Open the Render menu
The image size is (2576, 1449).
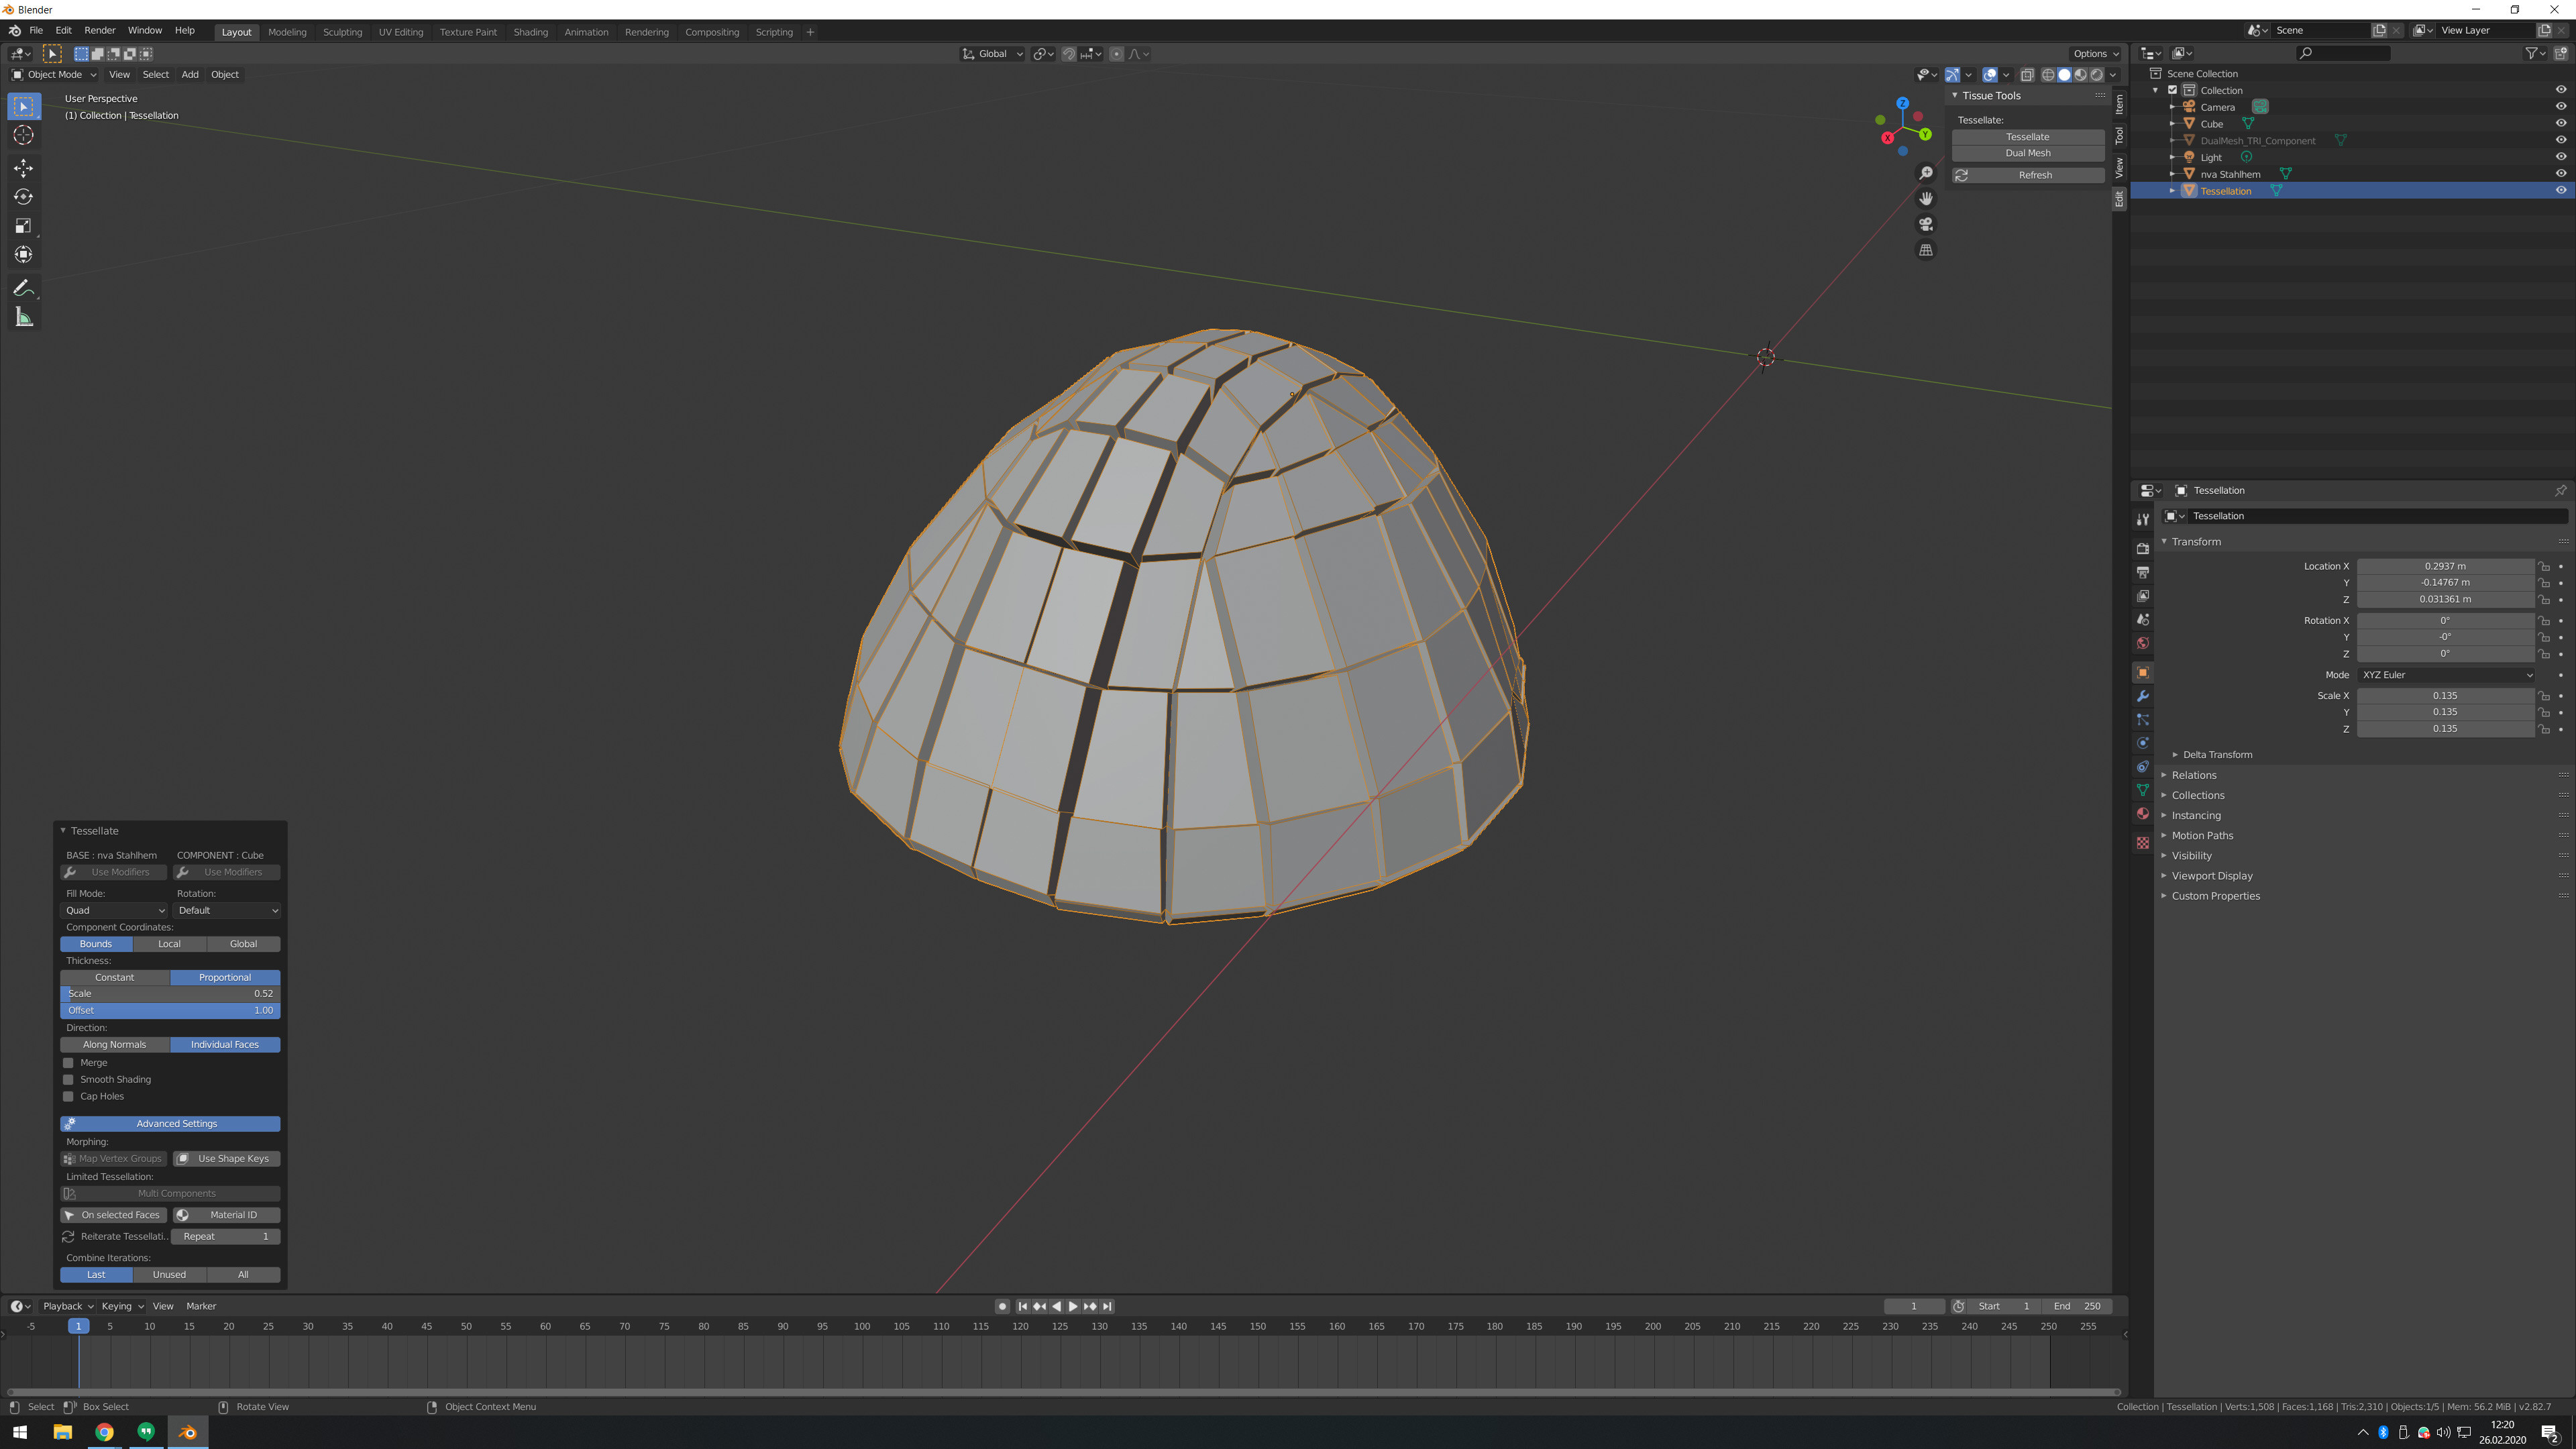coord(100,31)
